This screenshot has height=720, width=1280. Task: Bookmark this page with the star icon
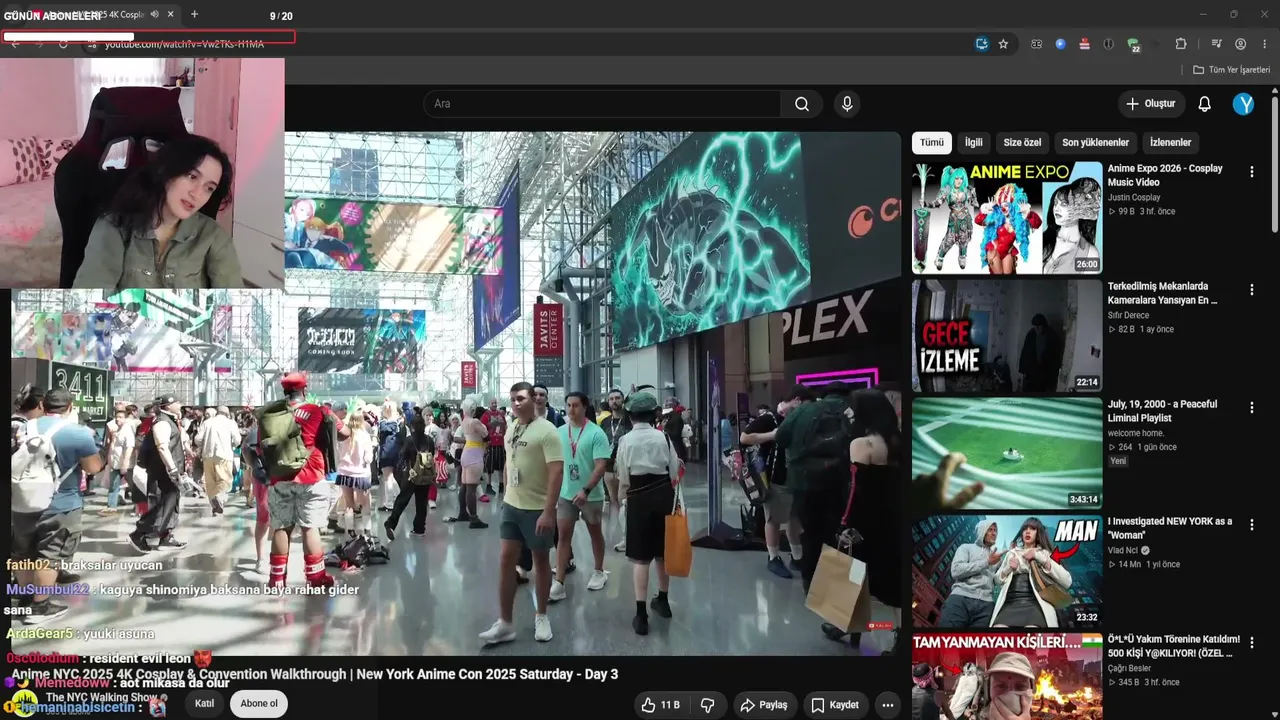1003,44
